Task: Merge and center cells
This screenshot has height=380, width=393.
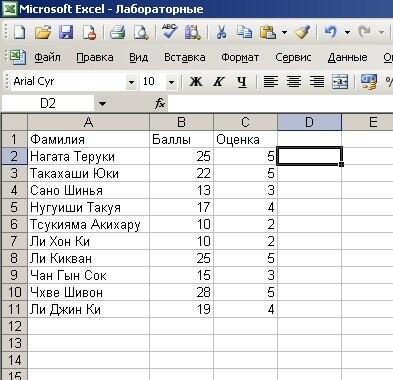Action: [x=340, y=81]
